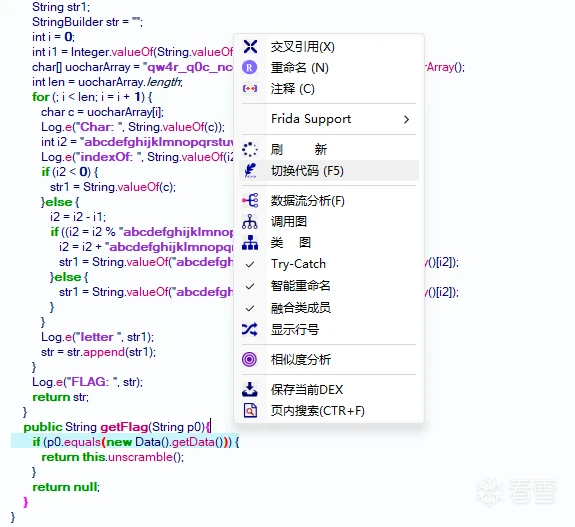Viewport: 575px width, 527px height.
Task: Click the cross-reference X icon
Action: tap(250, 47)
